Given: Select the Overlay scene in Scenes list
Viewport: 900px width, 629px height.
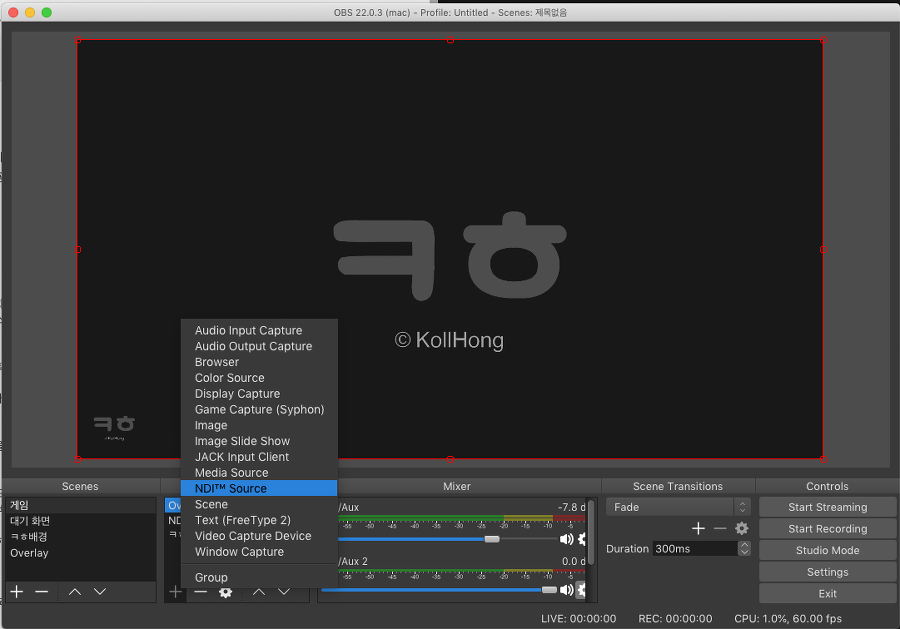Looking at the screenshot, I should point(30,553).
